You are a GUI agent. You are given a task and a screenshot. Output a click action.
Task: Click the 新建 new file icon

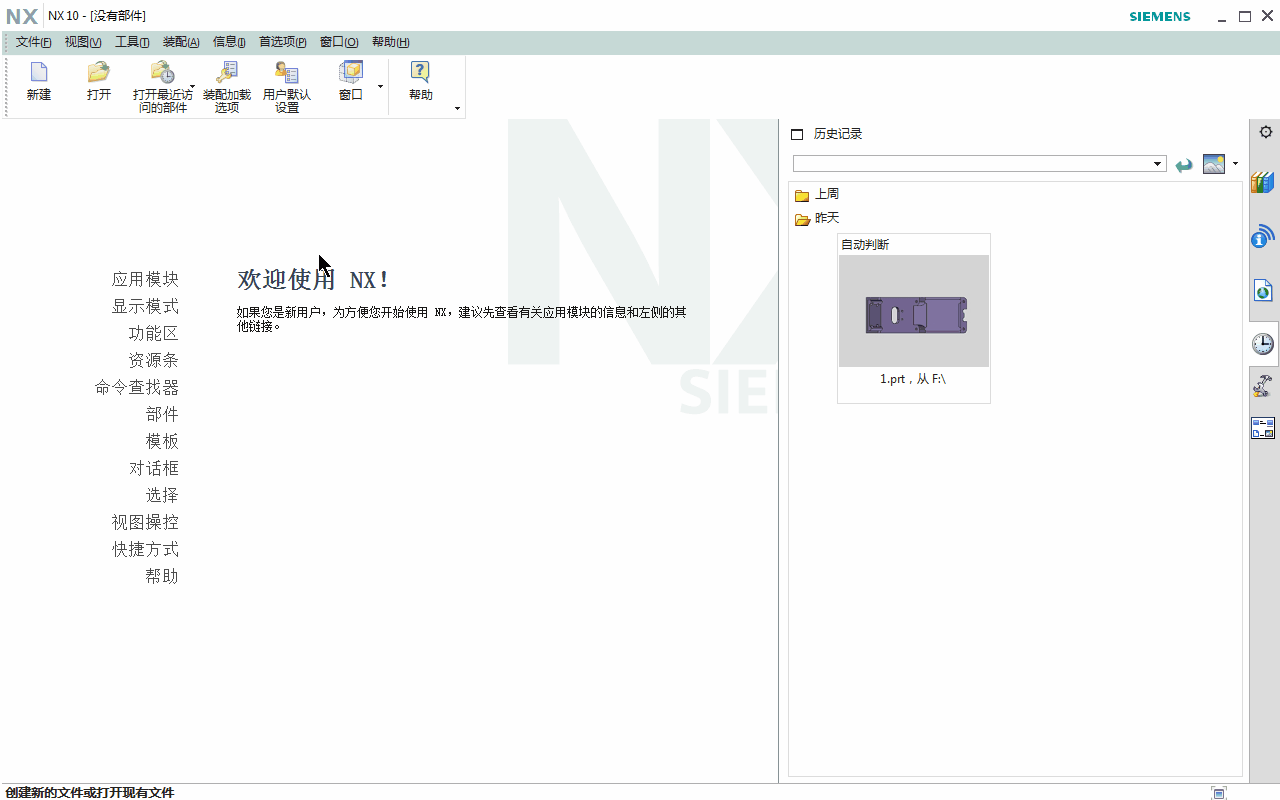pyautogui.click(x=39, y=82)
